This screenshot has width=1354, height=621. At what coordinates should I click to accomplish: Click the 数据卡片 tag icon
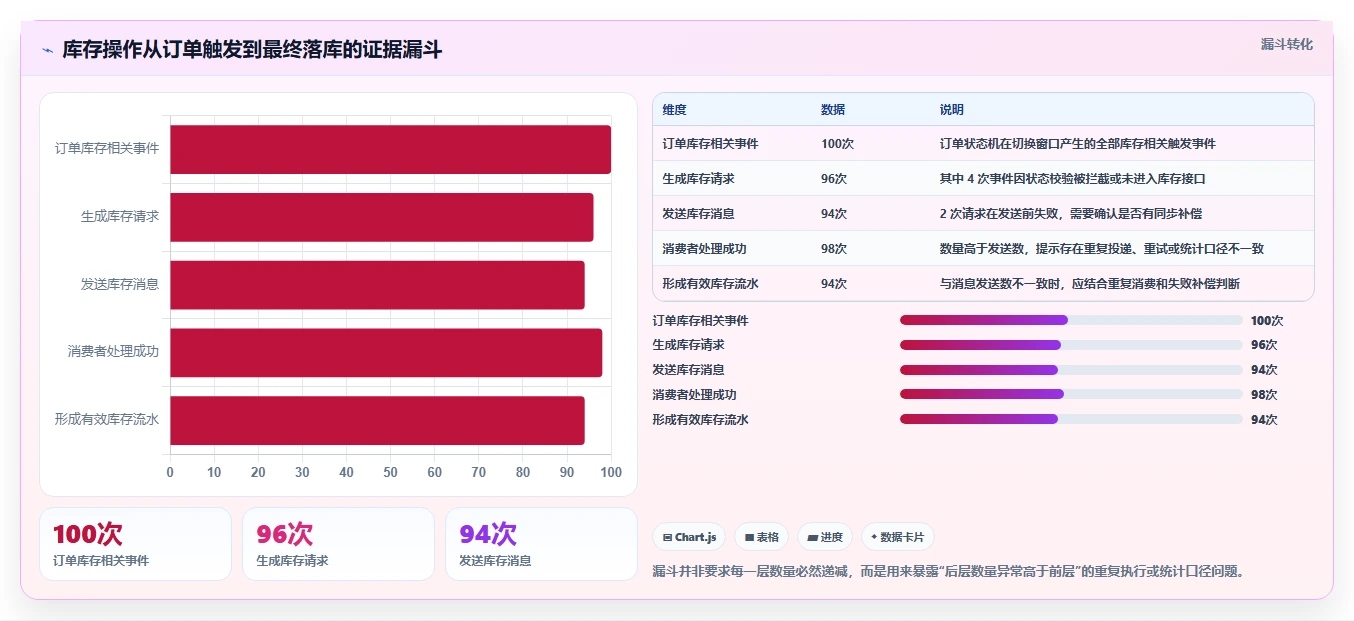(x=874, y=537)
